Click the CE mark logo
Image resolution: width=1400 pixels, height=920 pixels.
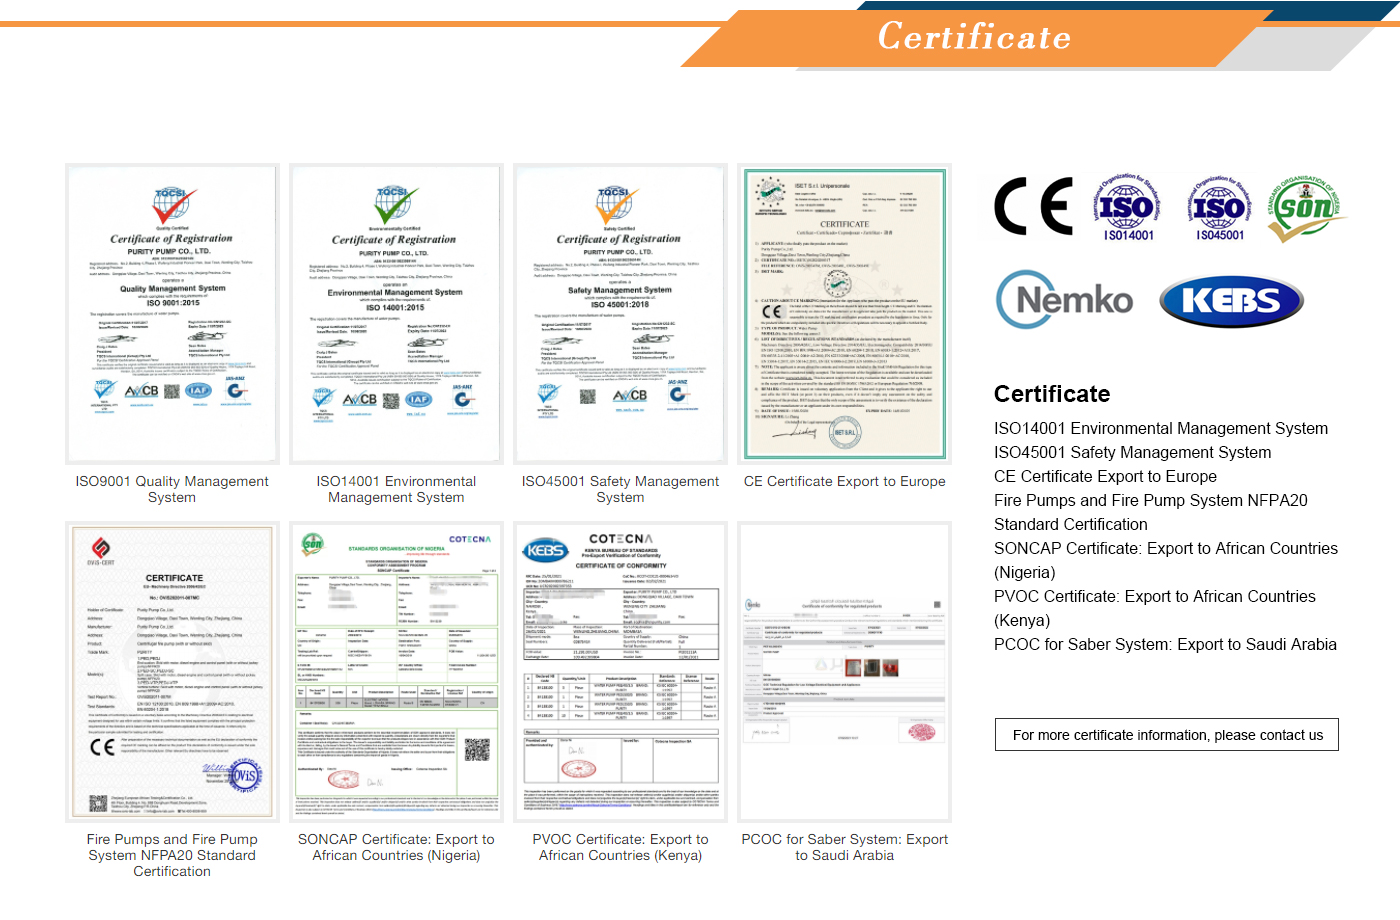click(x=1033, y=206)
